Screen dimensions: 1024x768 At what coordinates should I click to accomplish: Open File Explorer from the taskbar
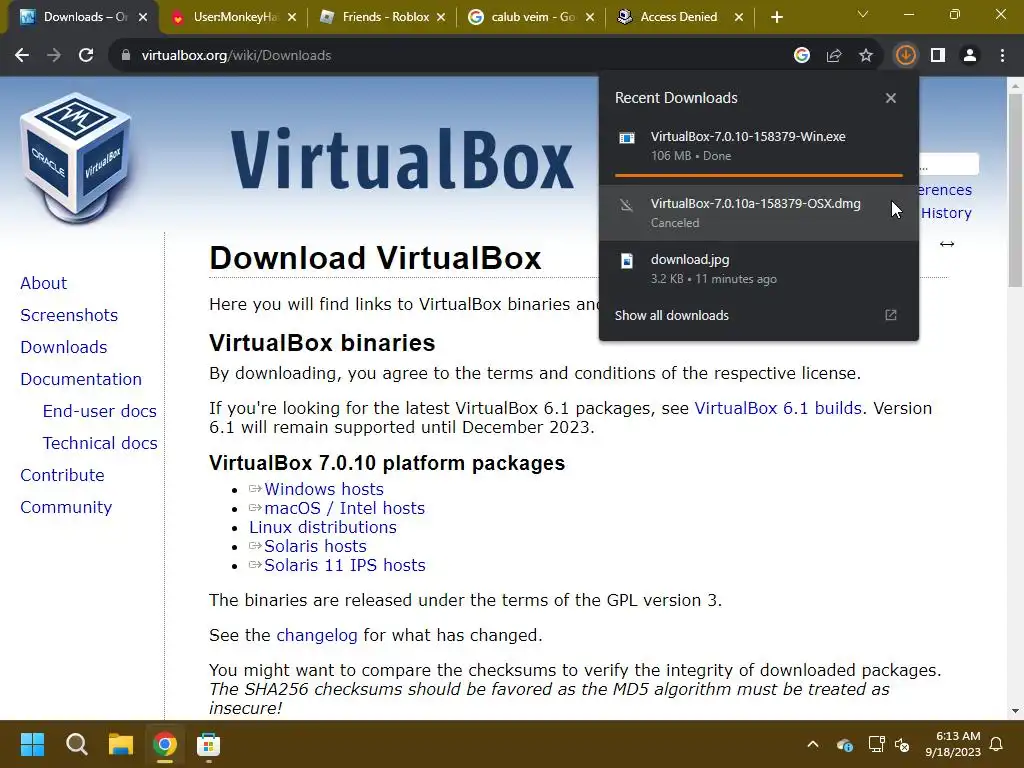(121, 744)
